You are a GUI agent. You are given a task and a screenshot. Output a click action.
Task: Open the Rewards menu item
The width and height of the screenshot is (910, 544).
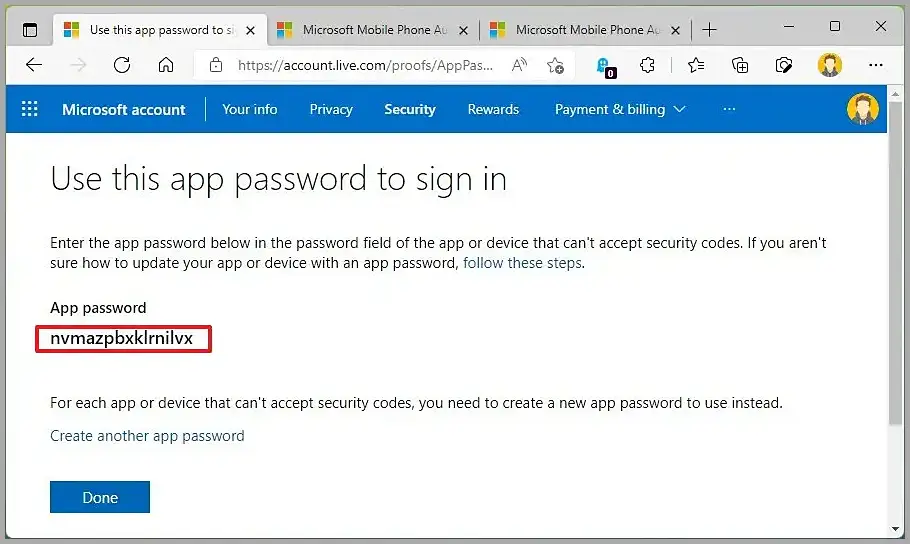point(493,109)
